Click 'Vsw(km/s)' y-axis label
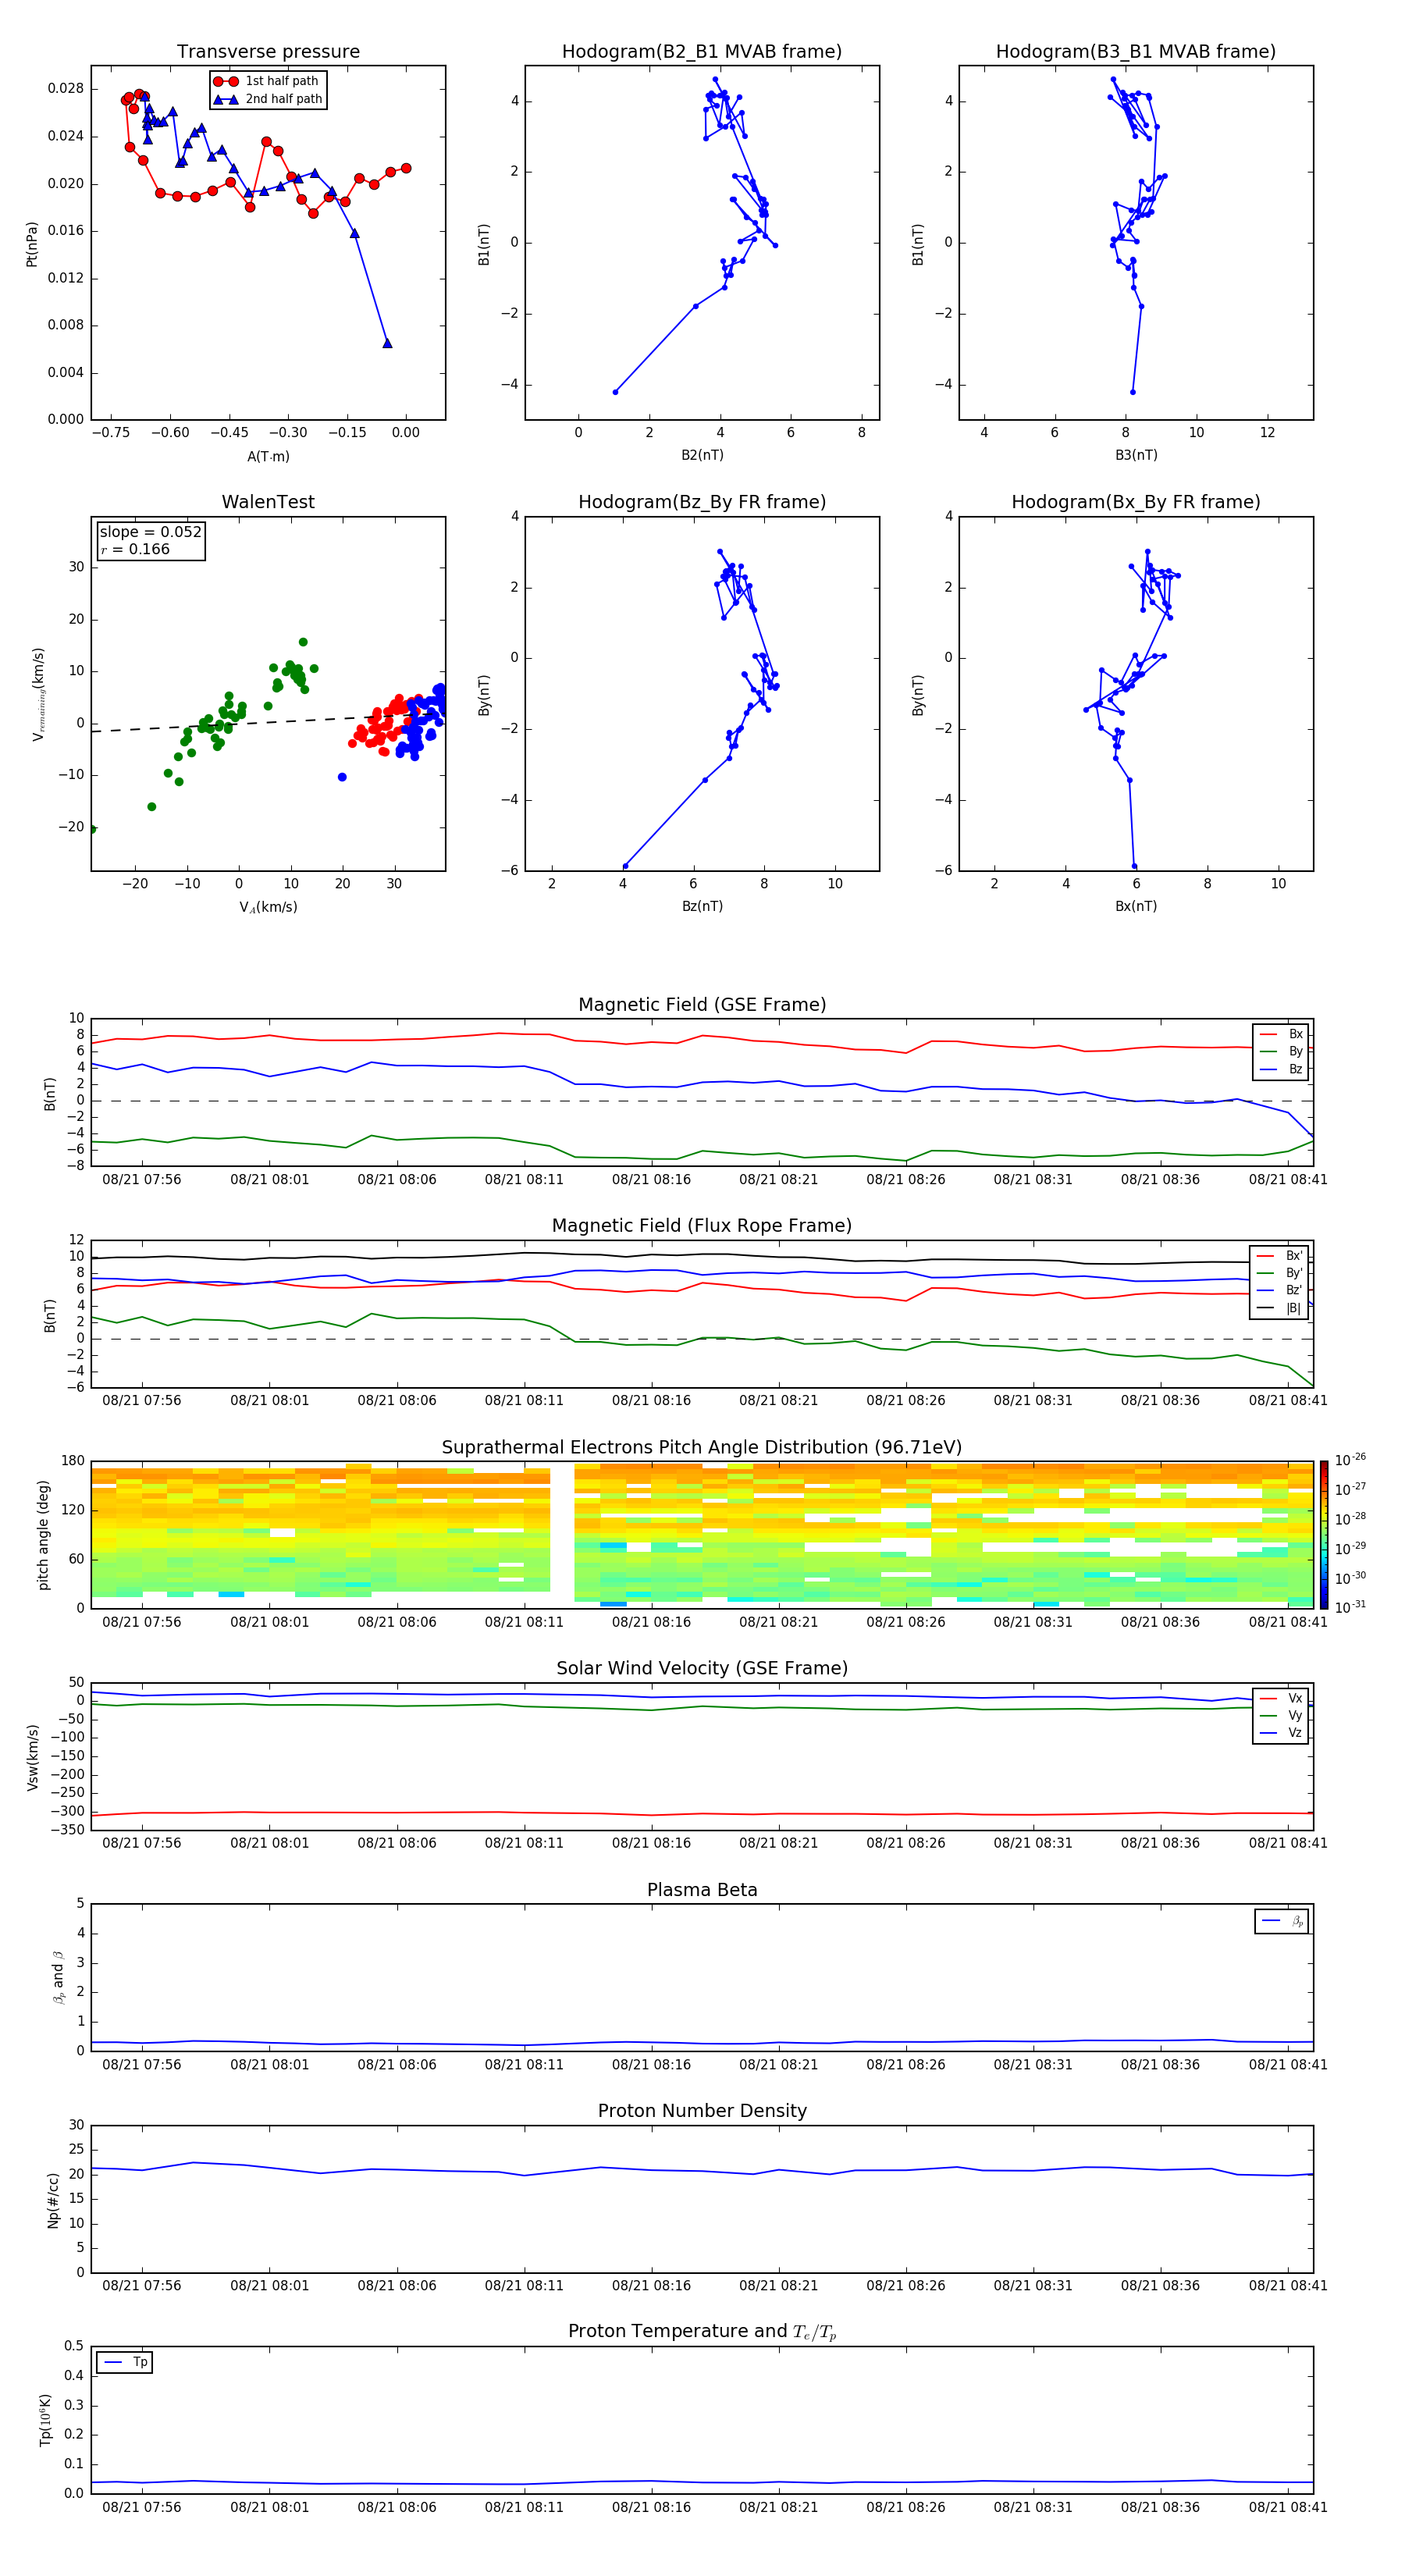 [x=32, y=1757]
